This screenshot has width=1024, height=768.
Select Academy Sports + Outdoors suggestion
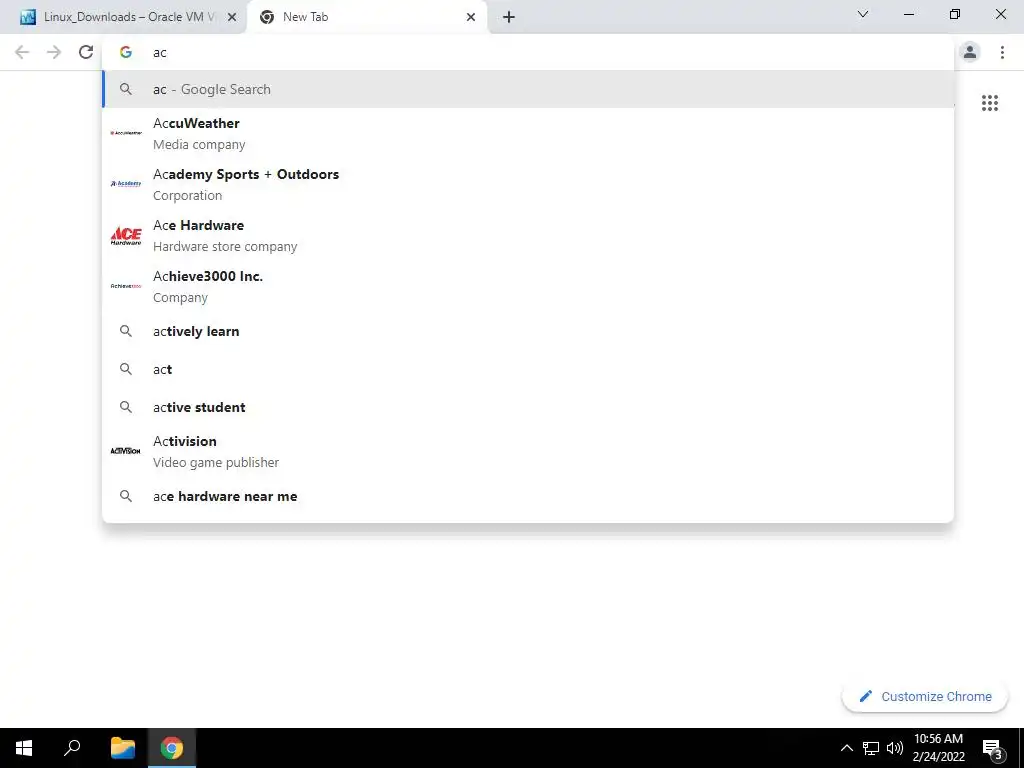528,184
